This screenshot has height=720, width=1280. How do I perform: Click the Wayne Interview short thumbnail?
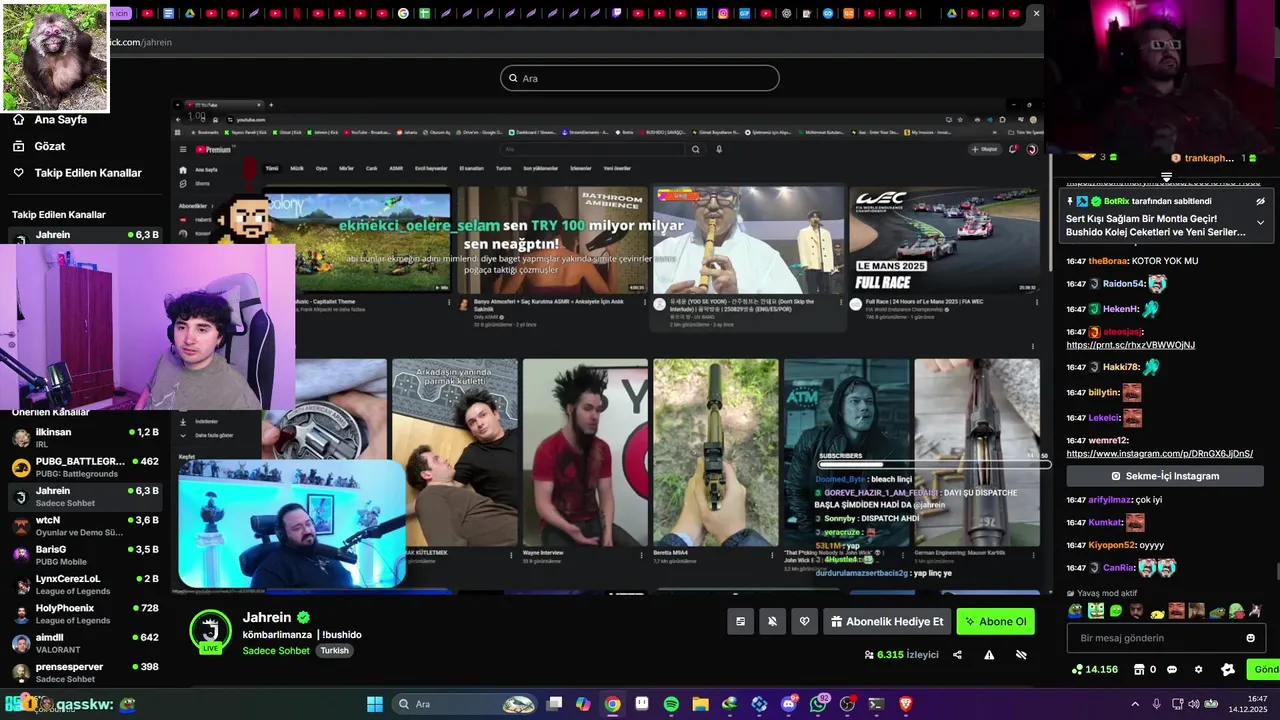click(585, 453)
